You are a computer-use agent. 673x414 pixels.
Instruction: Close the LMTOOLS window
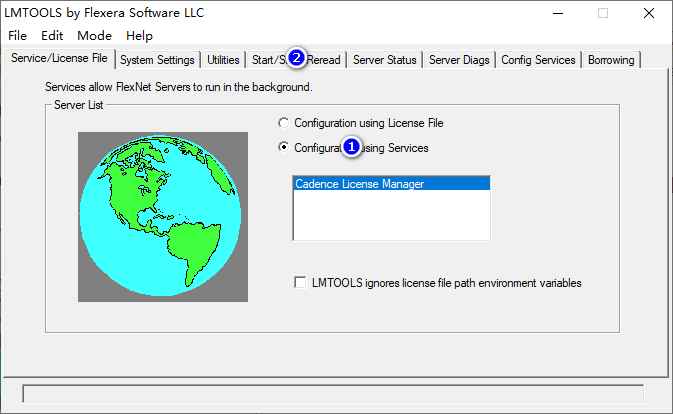point(649,13)
